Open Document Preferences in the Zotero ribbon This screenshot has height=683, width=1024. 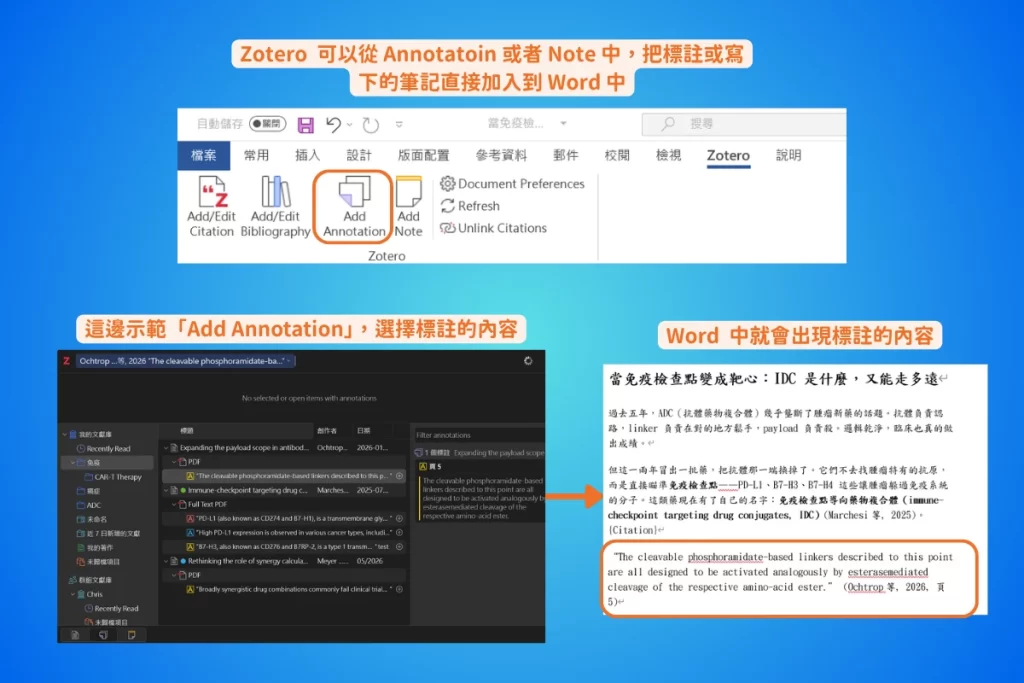(x=513, y=183)
